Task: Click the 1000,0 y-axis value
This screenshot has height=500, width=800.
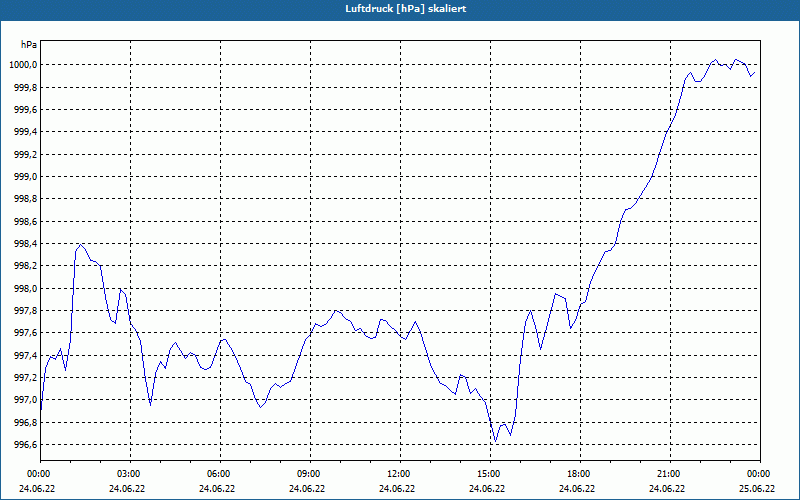Action: 23,65
